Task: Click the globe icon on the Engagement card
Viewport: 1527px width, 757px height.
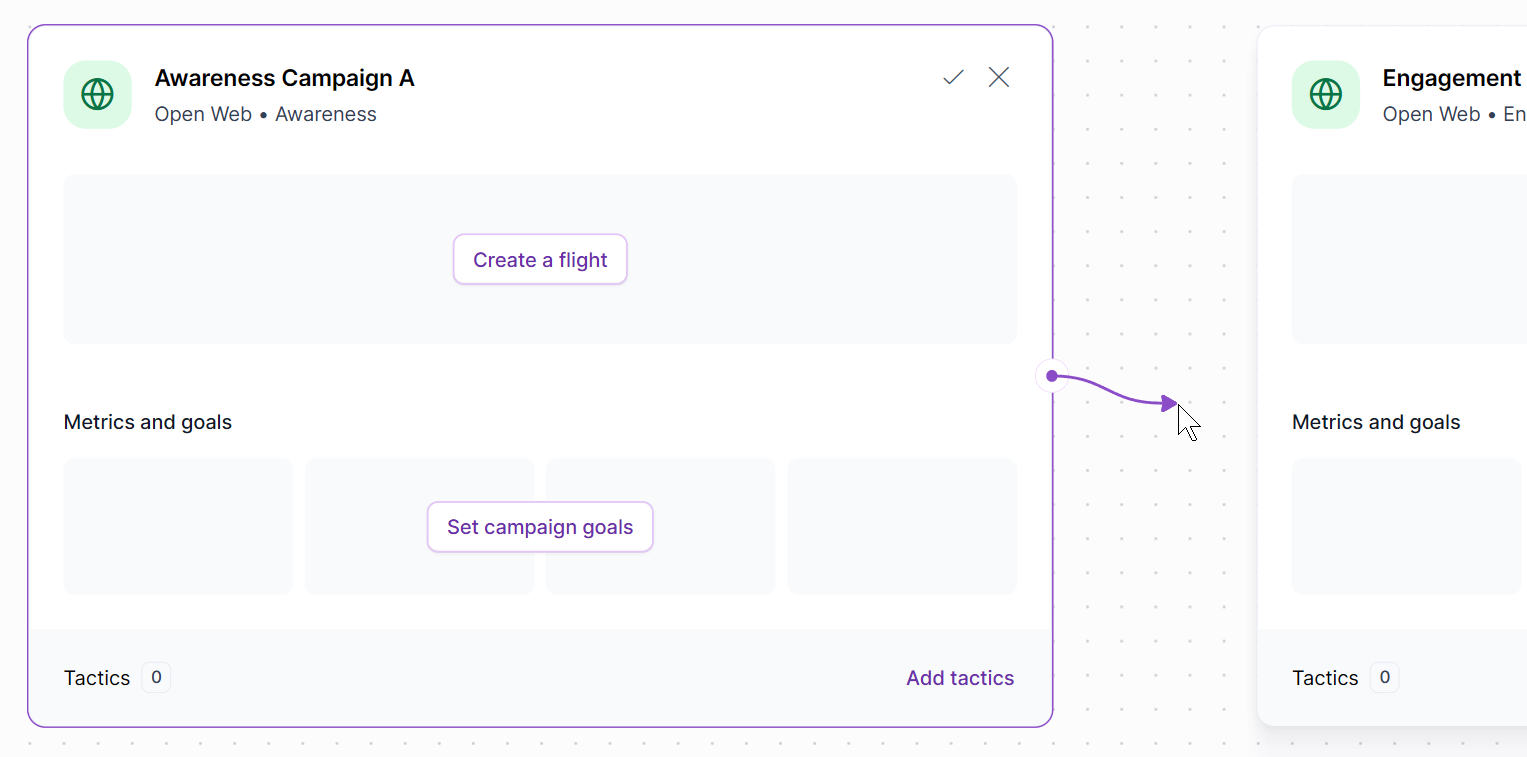Action: click(1325, 95)
